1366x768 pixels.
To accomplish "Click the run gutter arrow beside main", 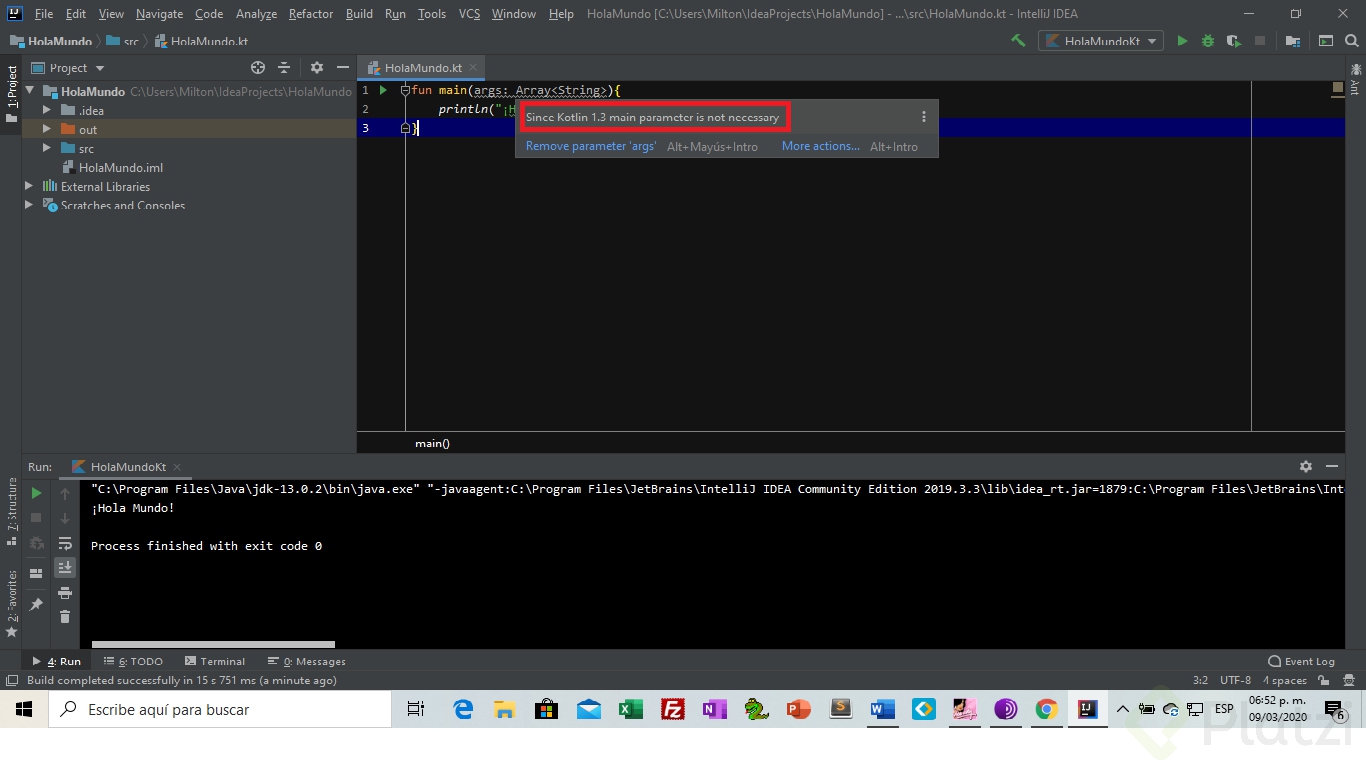I will click(383, 90).
